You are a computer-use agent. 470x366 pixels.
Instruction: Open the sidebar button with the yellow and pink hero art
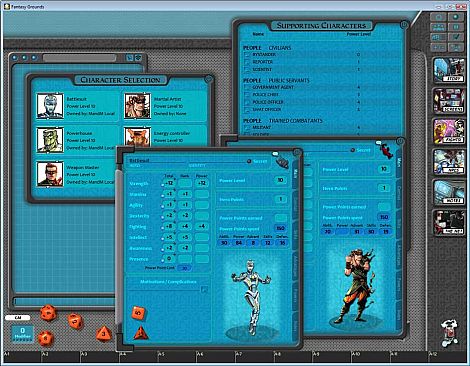tap(449, 131)
